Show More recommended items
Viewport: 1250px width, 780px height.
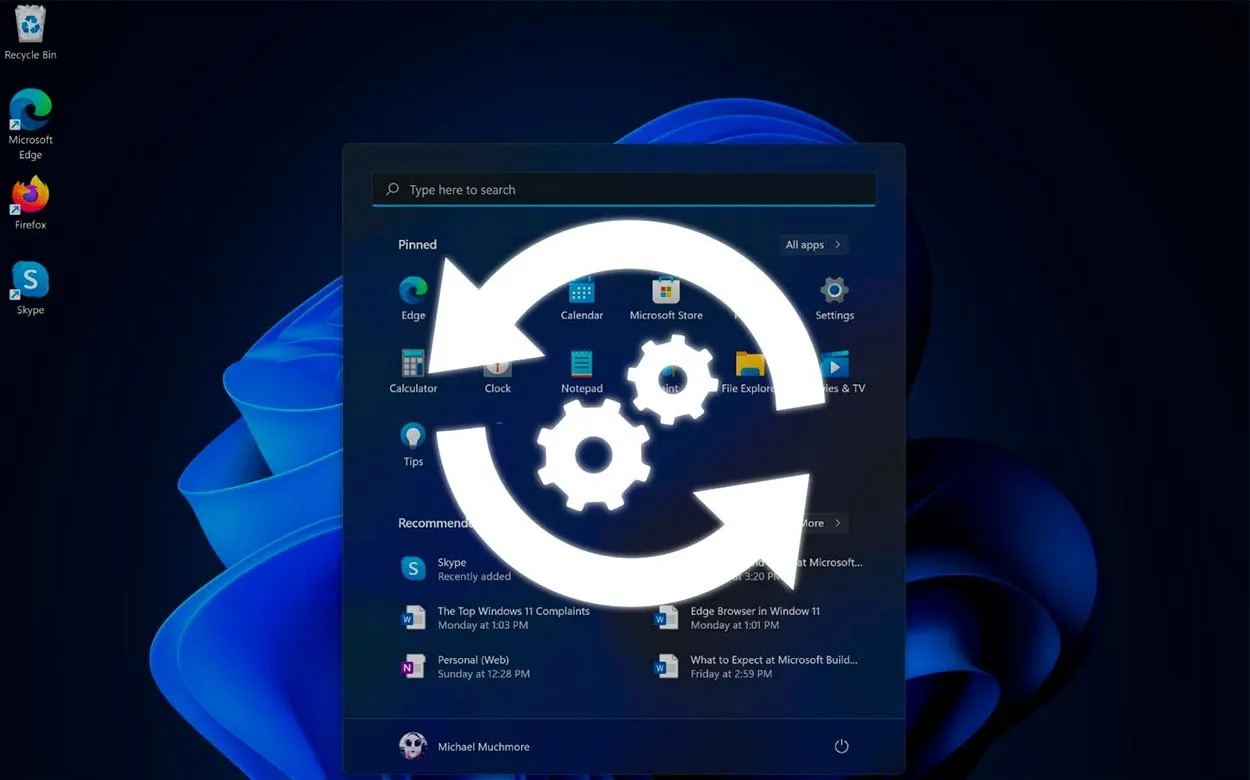pyautogui.click(x=822, y=523)
